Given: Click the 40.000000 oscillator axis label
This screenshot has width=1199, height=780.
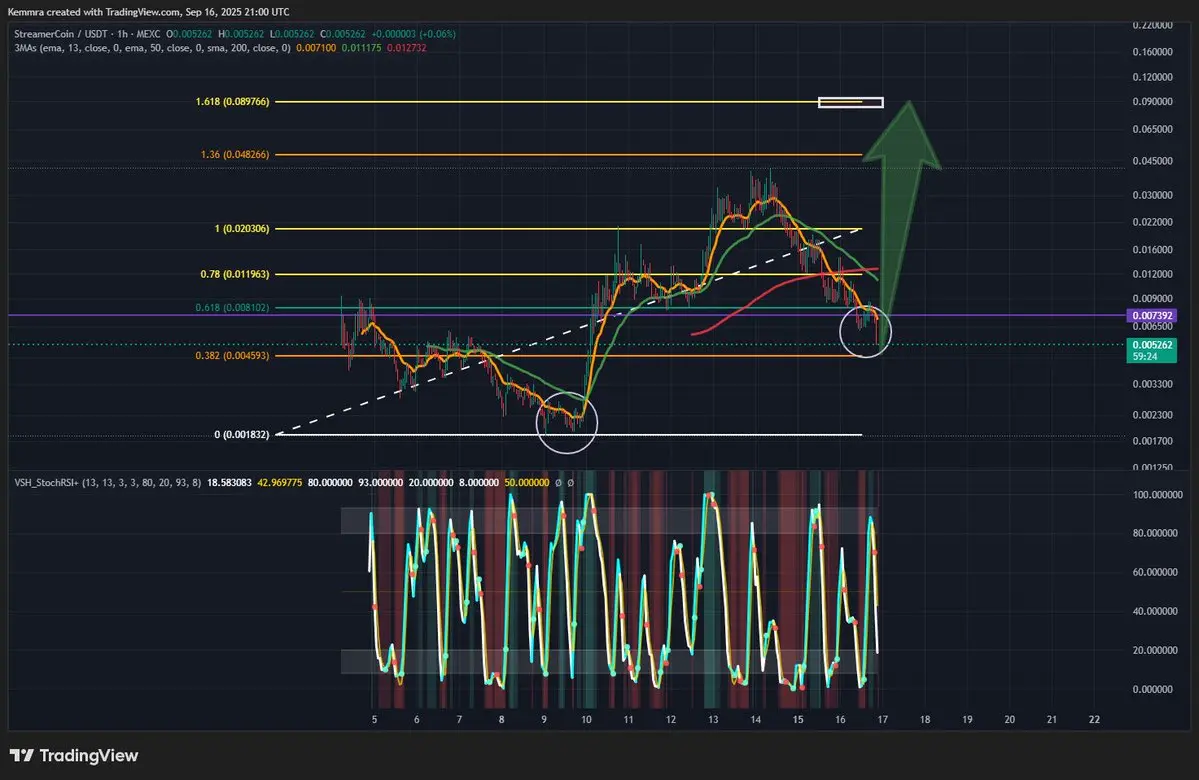Looking at the screenshot, I should click(x=1155, y=611).
